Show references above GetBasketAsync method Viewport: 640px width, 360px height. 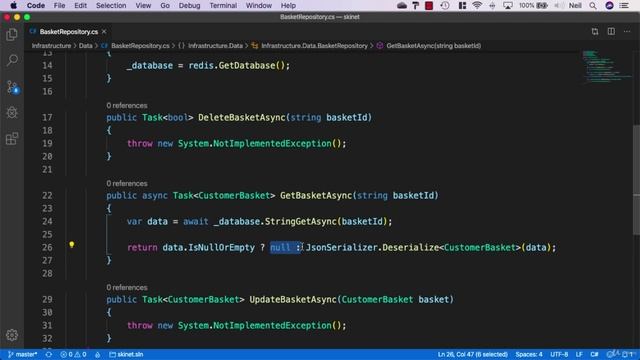tap(127, 183)
